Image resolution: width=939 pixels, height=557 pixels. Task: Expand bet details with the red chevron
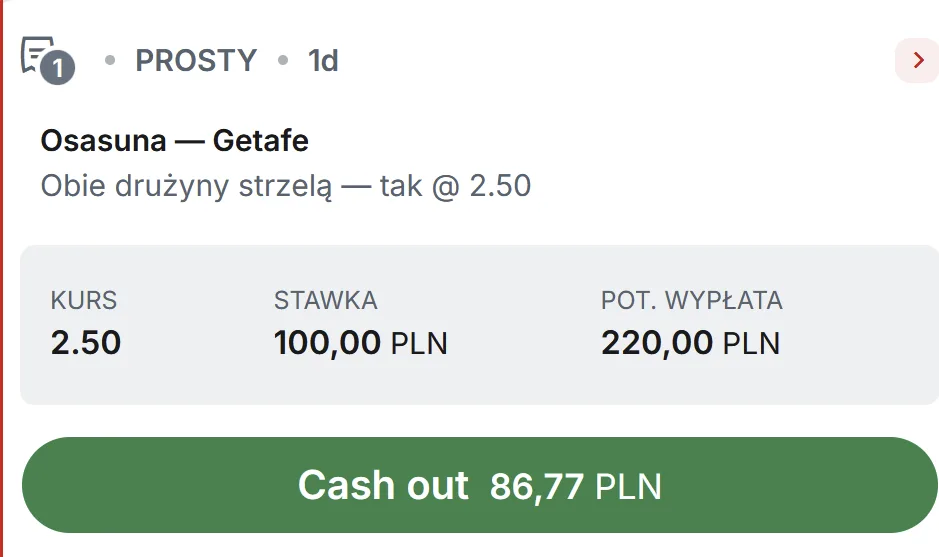pyautogui.click(x=916, y=61)
